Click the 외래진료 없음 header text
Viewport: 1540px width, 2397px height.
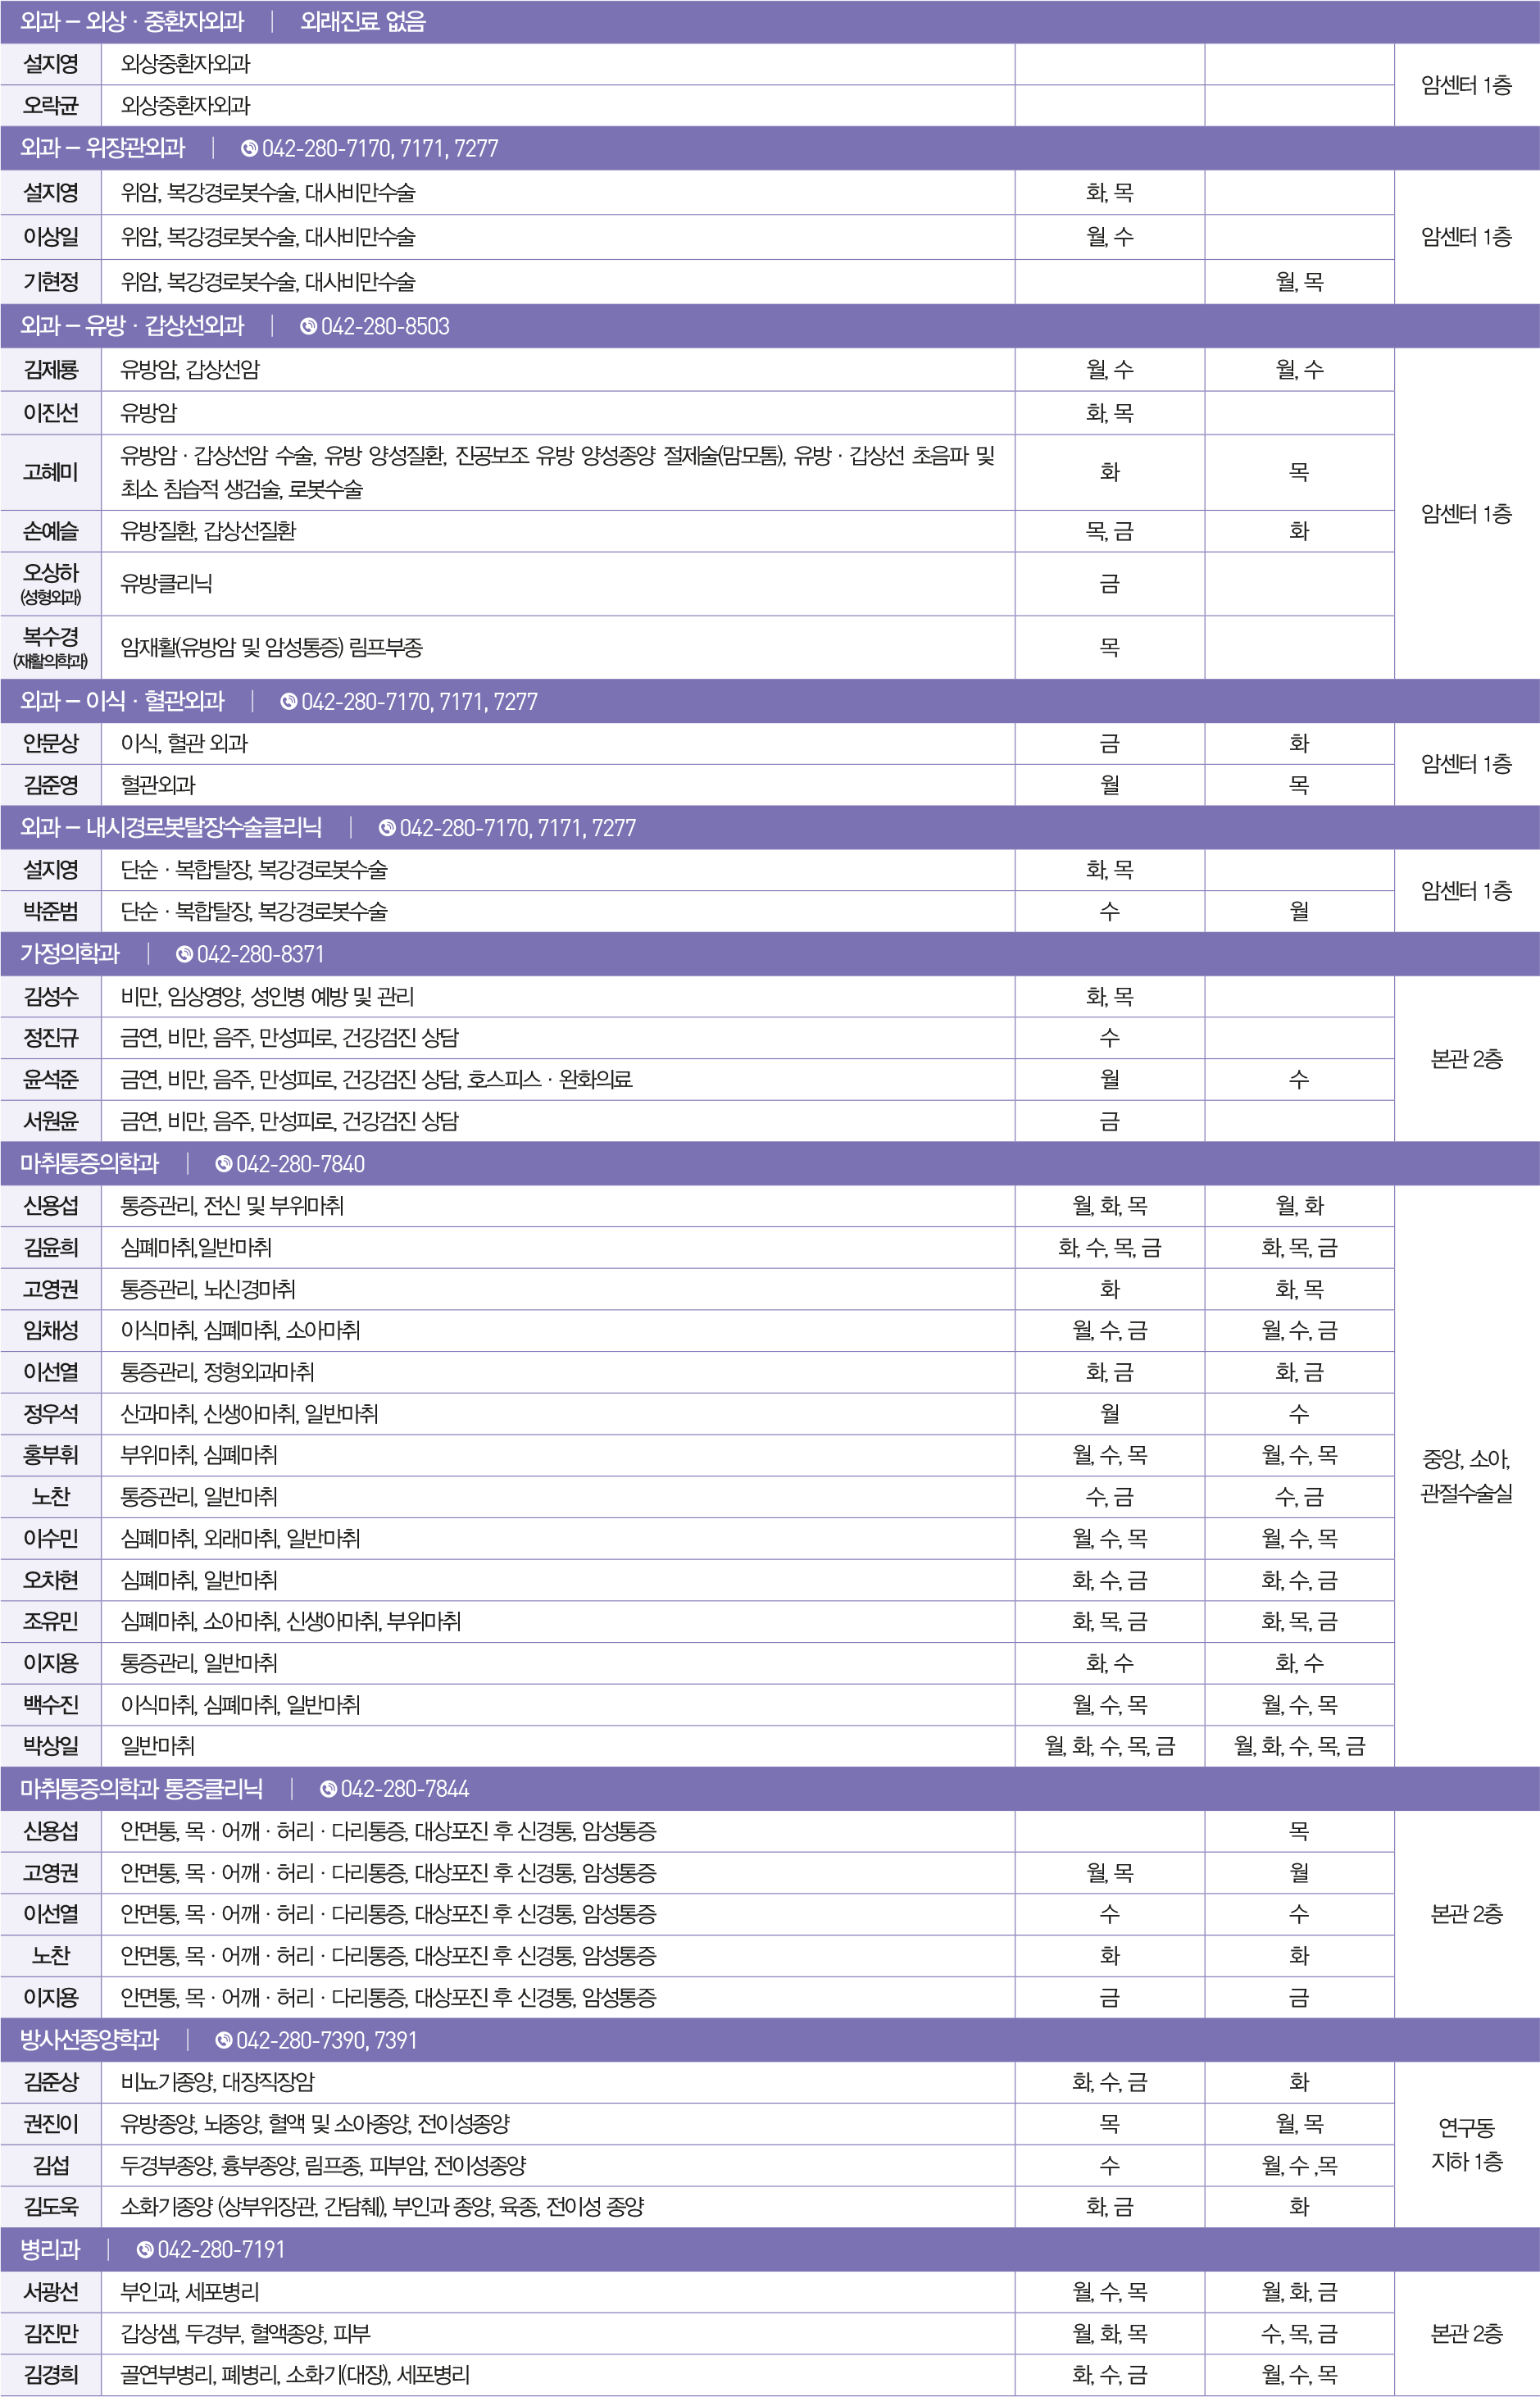pos(363,22)
